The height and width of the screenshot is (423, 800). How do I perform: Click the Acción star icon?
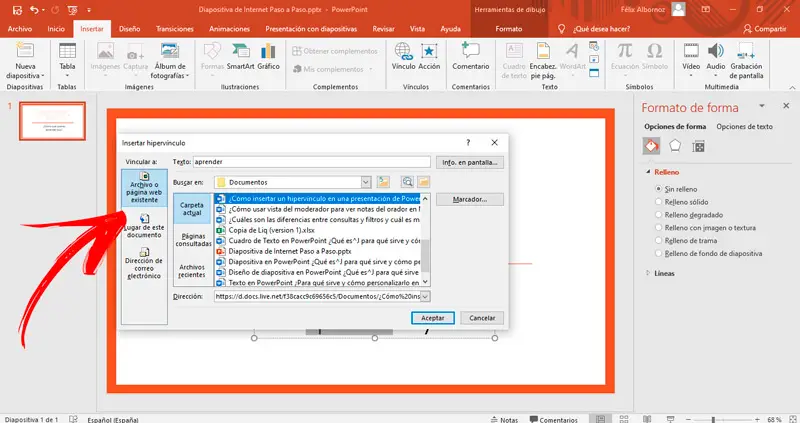pos(429,52)
